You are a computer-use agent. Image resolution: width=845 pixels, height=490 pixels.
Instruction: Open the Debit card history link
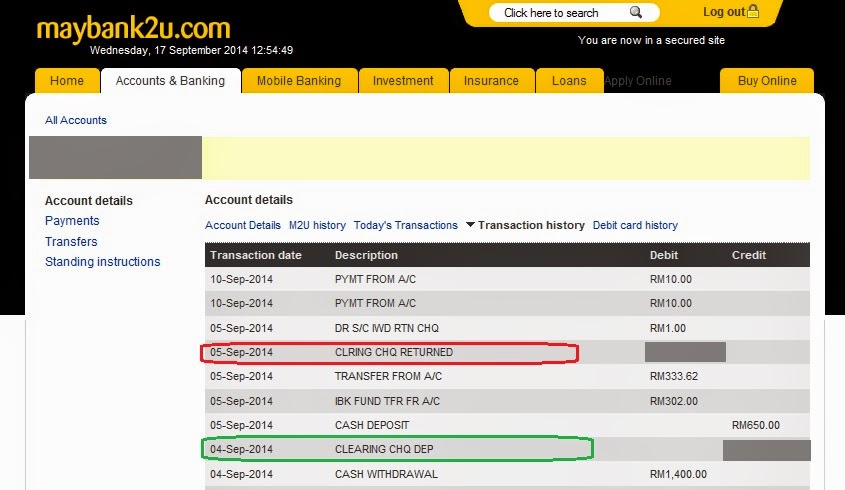tap(635, 225)
